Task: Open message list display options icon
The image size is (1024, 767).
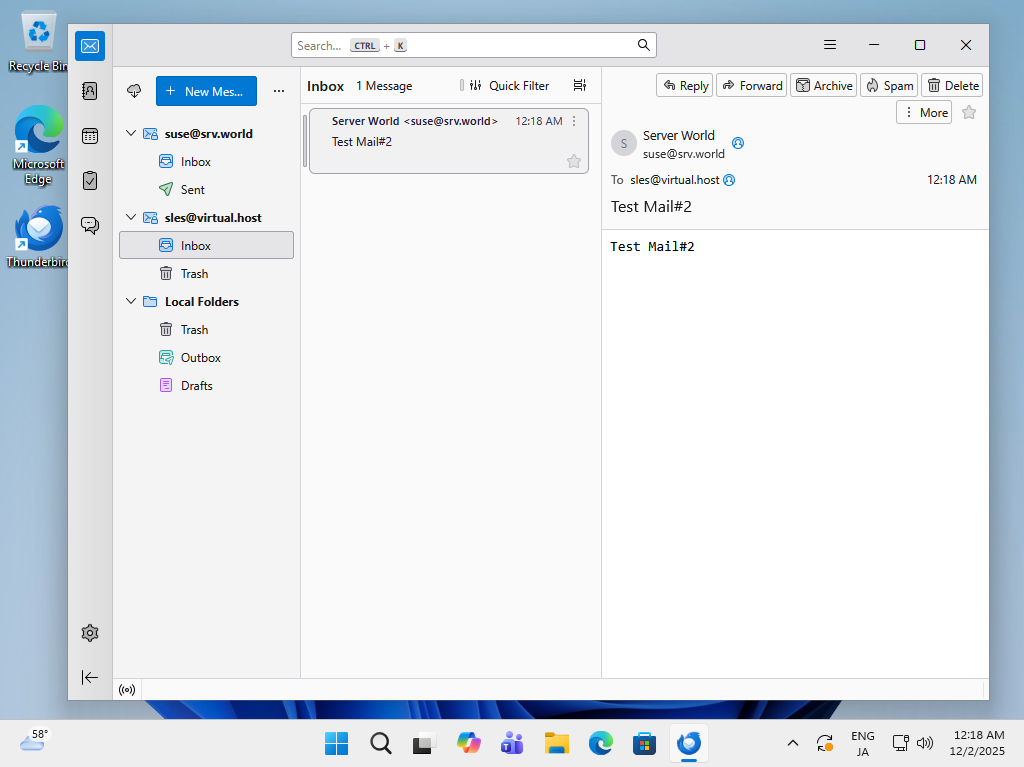Action: [x=580, y=86]
